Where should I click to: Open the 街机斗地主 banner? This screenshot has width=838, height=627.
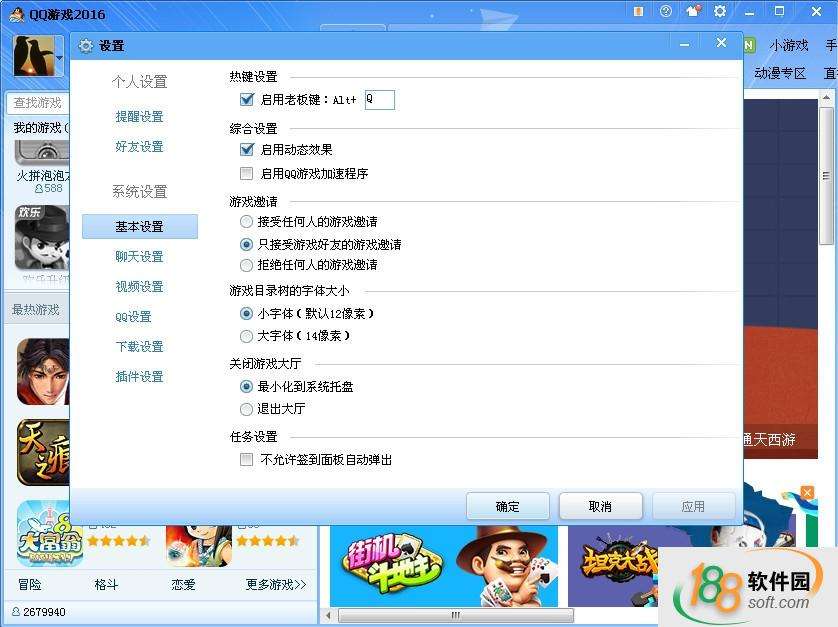point(444,566)
